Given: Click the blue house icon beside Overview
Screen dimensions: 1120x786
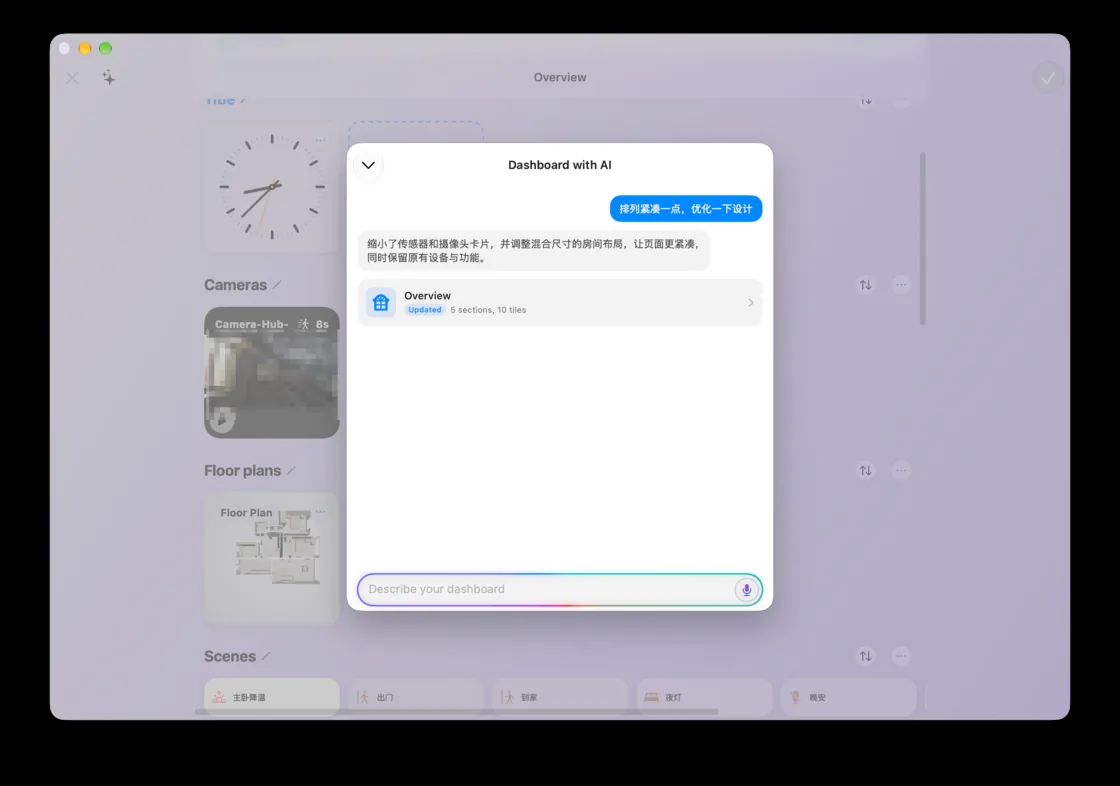Looking at the screenshot, I should [381, 302].
